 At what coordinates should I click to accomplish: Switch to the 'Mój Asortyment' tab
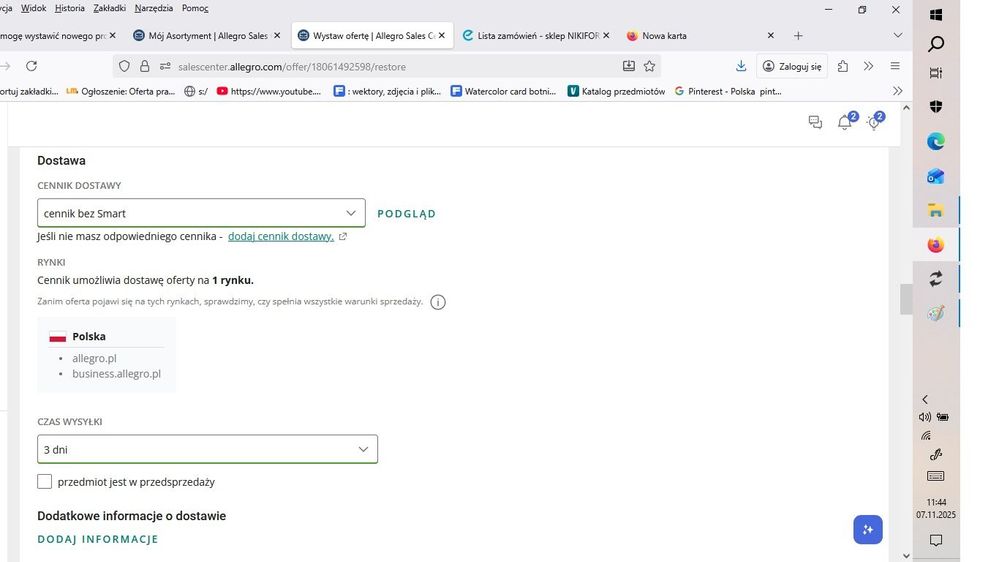pyautogui.click(x=207, y=36)
